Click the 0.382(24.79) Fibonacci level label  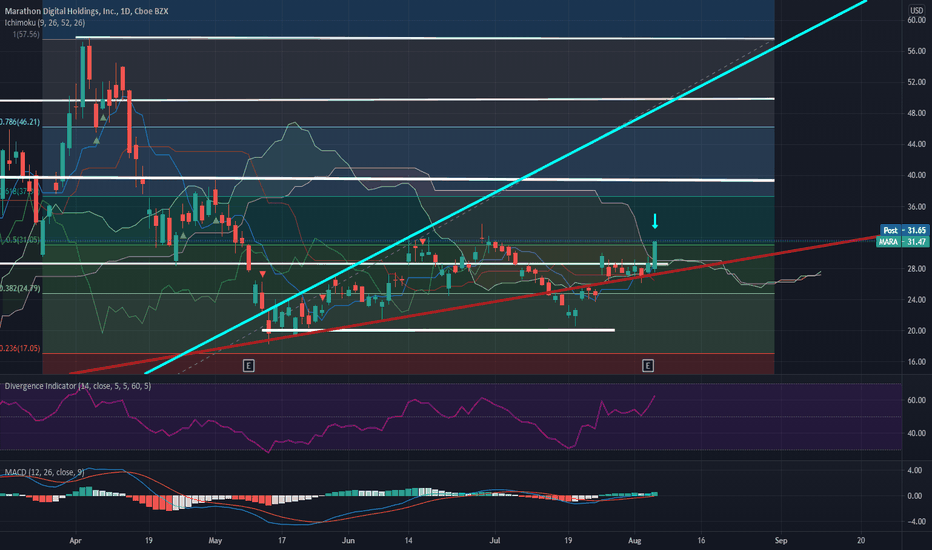tap(20, 288)
